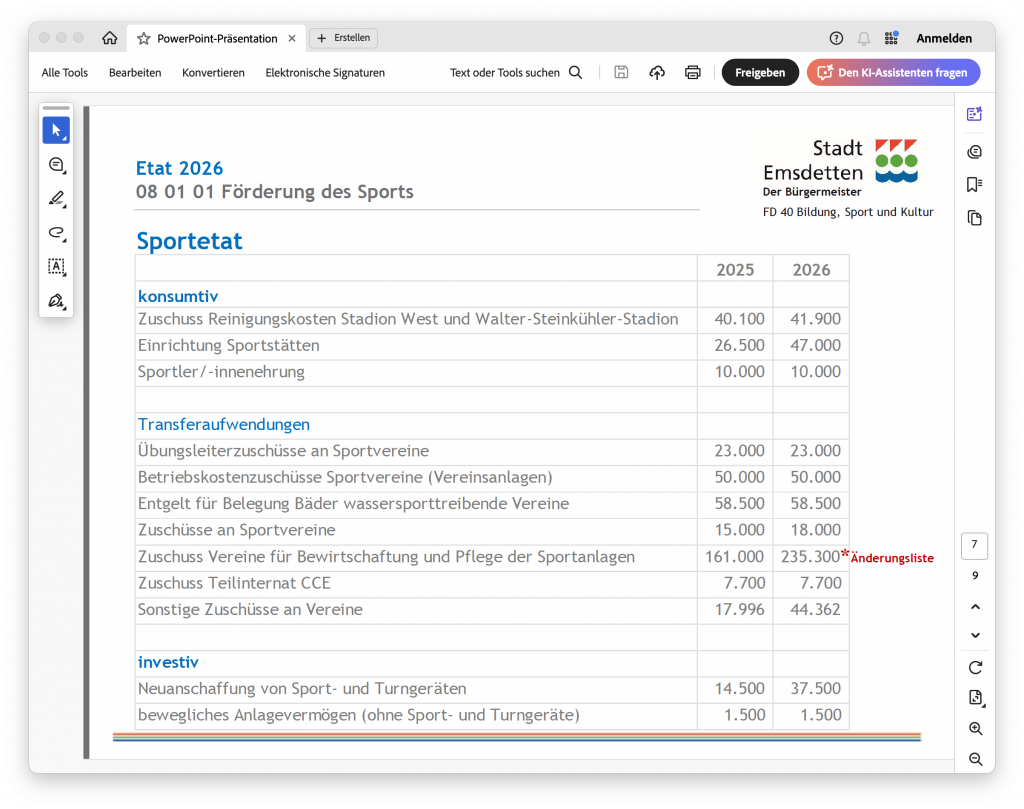Click the upload to cloud icon
The width and height of the screenshot is (1024, 809).
[657, 72]
